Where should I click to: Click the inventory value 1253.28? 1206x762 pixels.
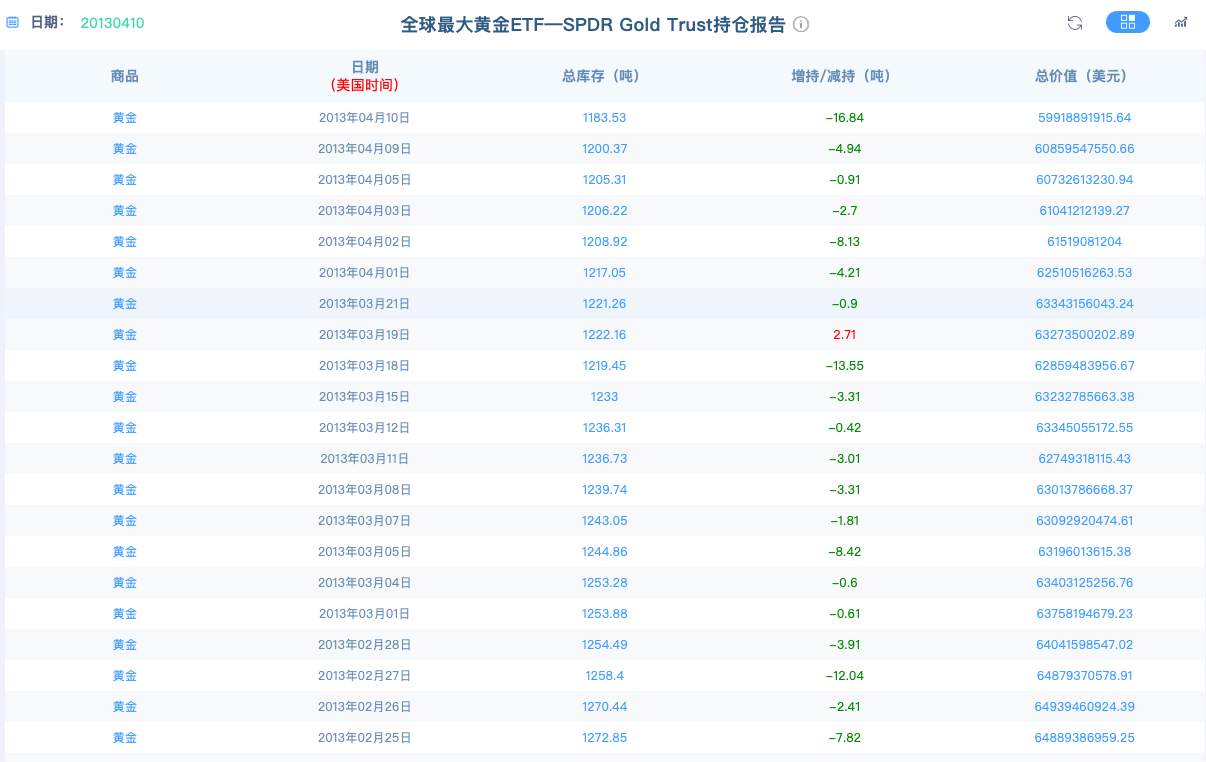(604, 583)
